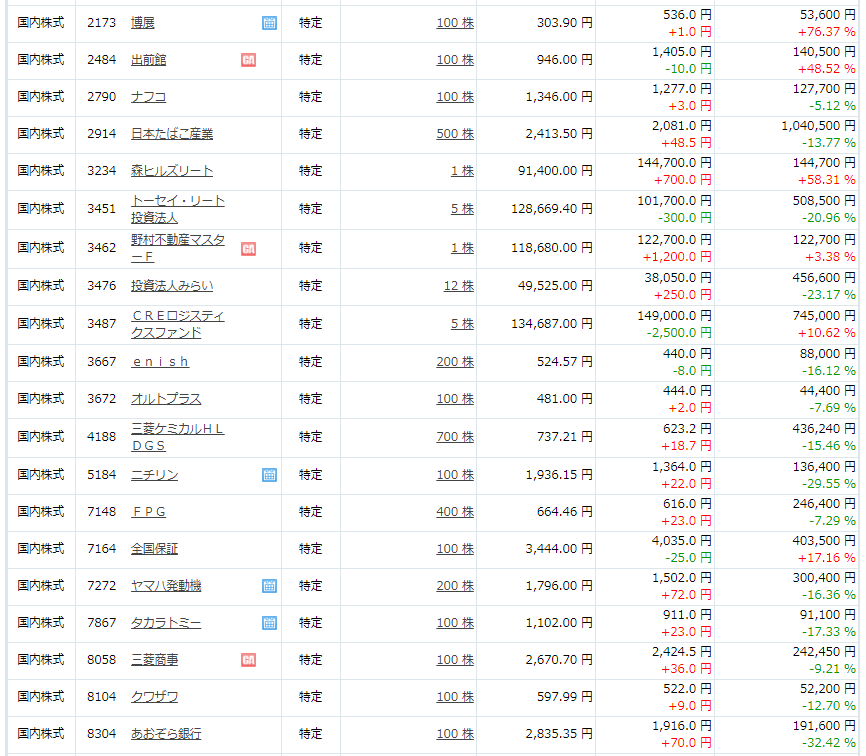Select the acquisition price 134,687.00 円

click(552, 324)
